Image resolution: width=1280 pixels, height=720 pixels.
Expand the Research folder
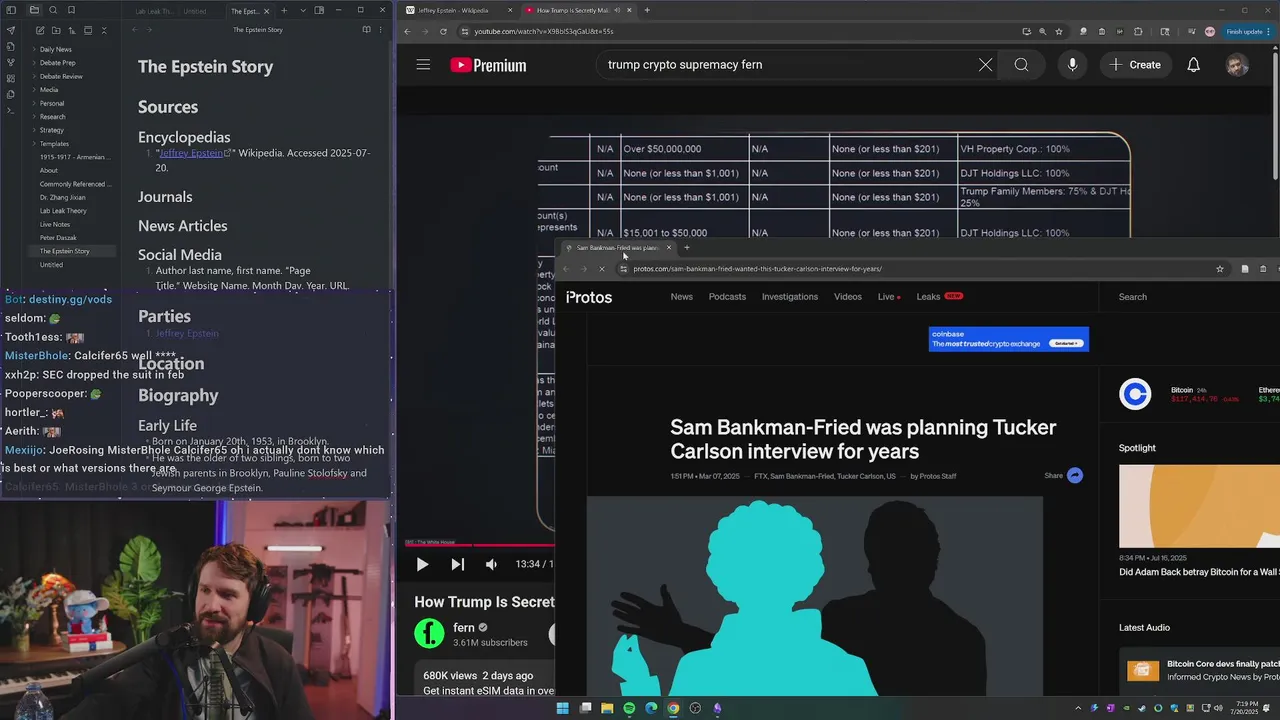click(52, 117)
